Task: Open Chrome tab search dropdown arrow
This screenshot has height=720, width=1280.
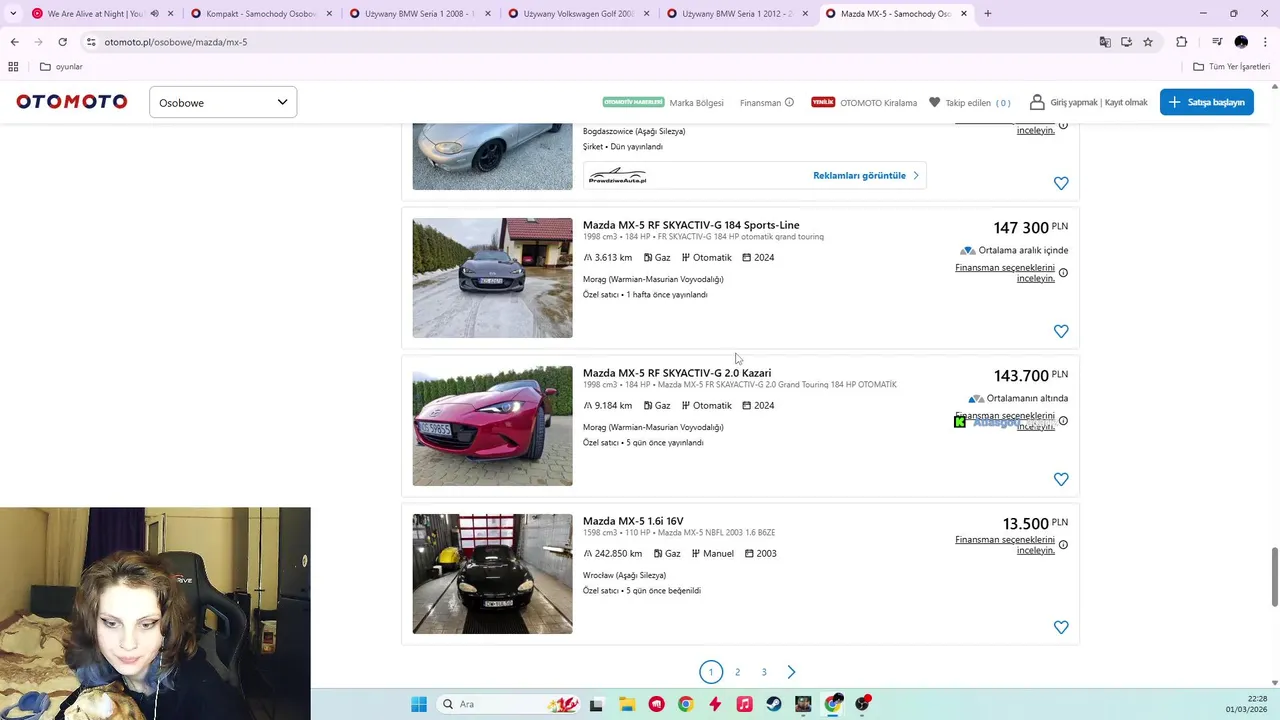Action: point(13,14)
